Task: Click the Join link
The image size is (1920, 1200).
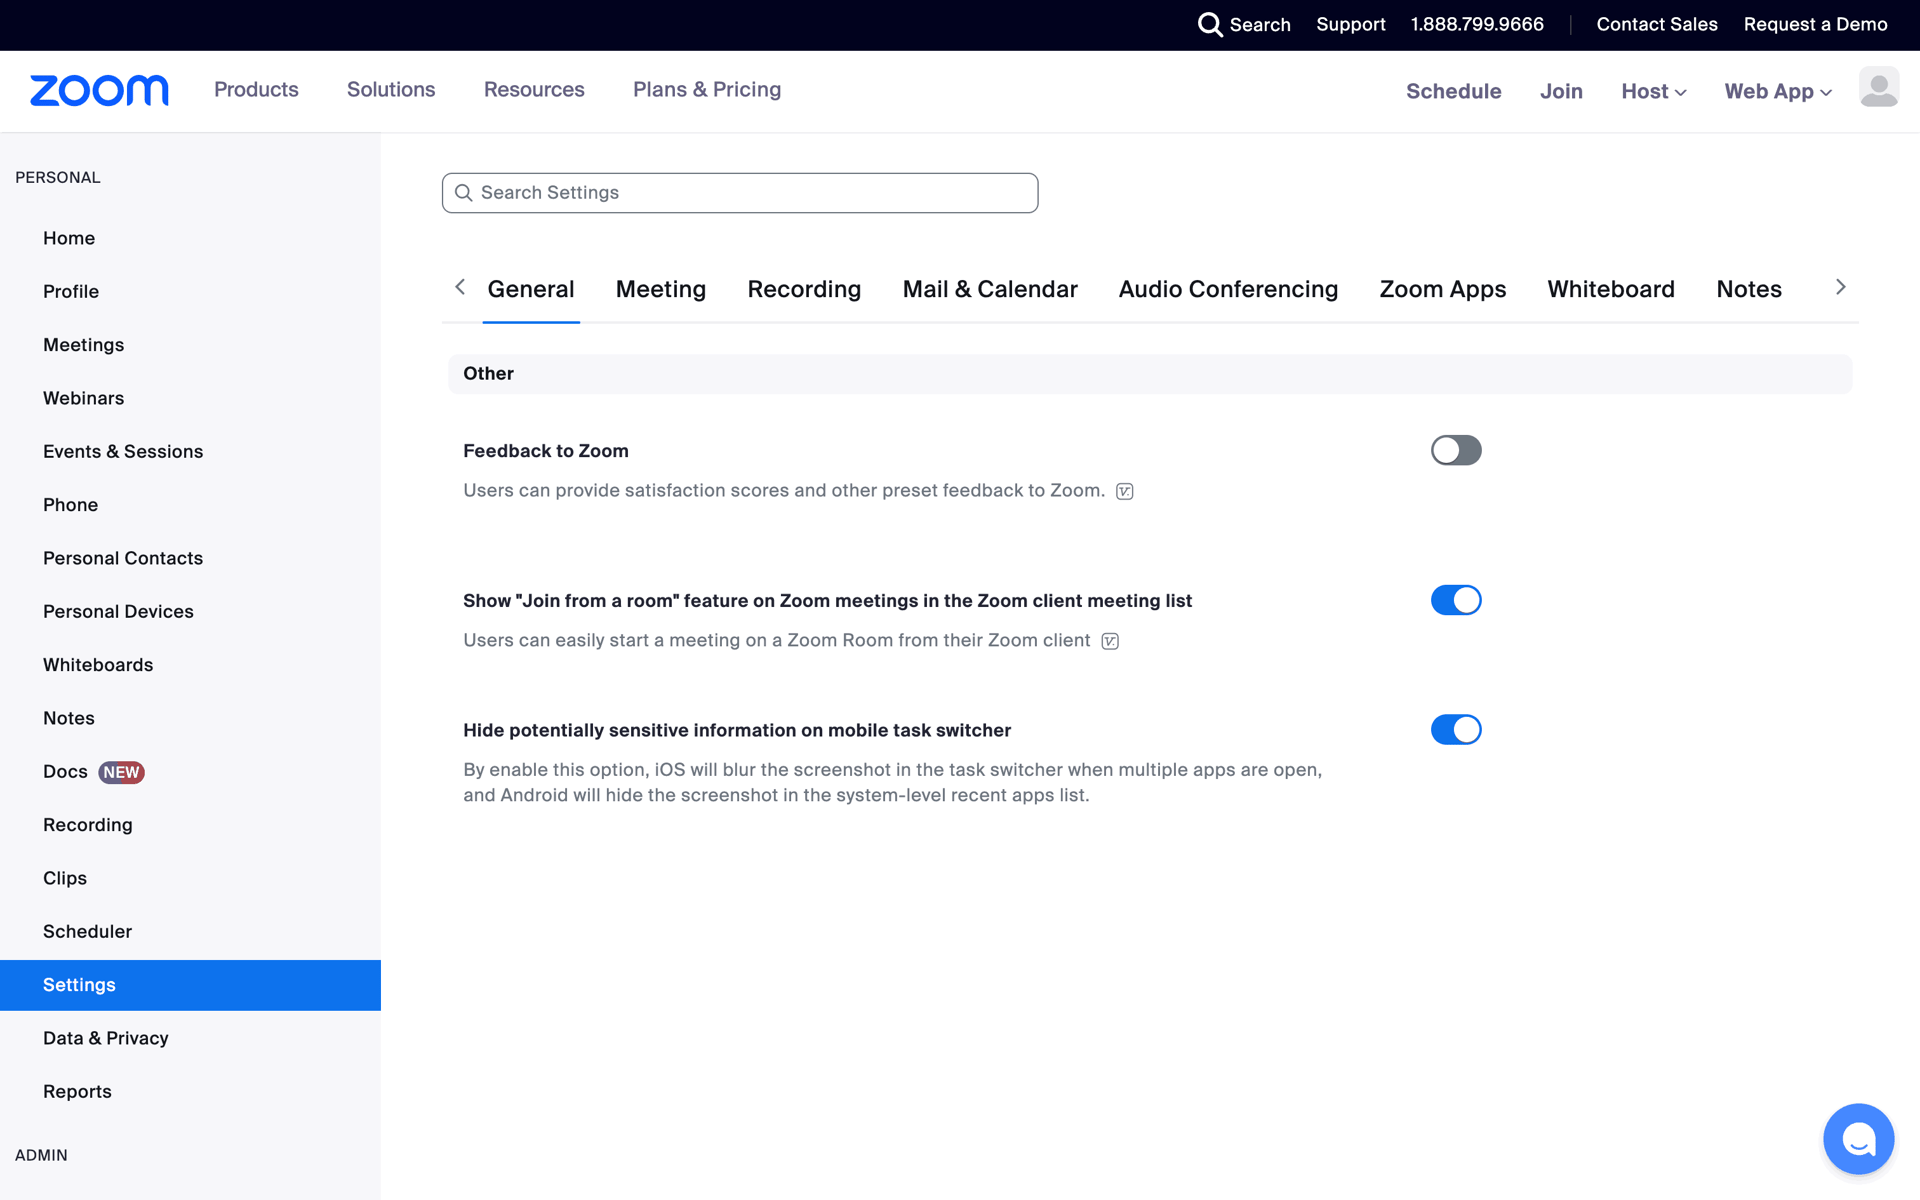Action: pyautogui.click(x=1561, y=91)
